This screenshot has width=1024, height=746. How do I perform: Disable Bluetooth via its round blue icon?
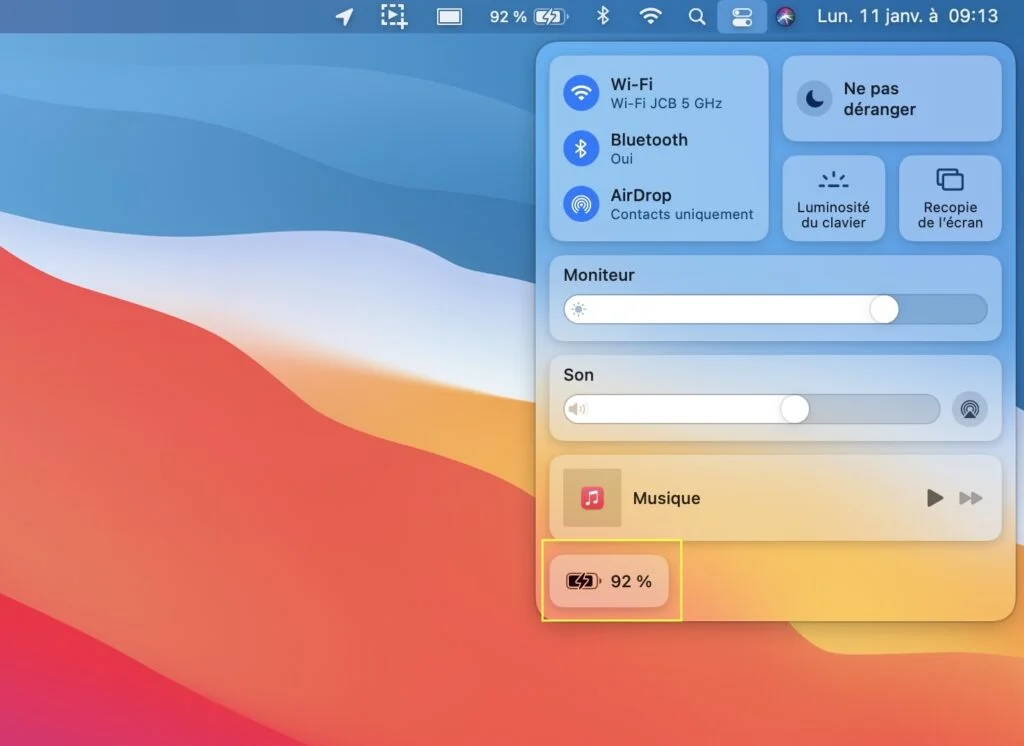pyautogui.click(x=580, y=148)
